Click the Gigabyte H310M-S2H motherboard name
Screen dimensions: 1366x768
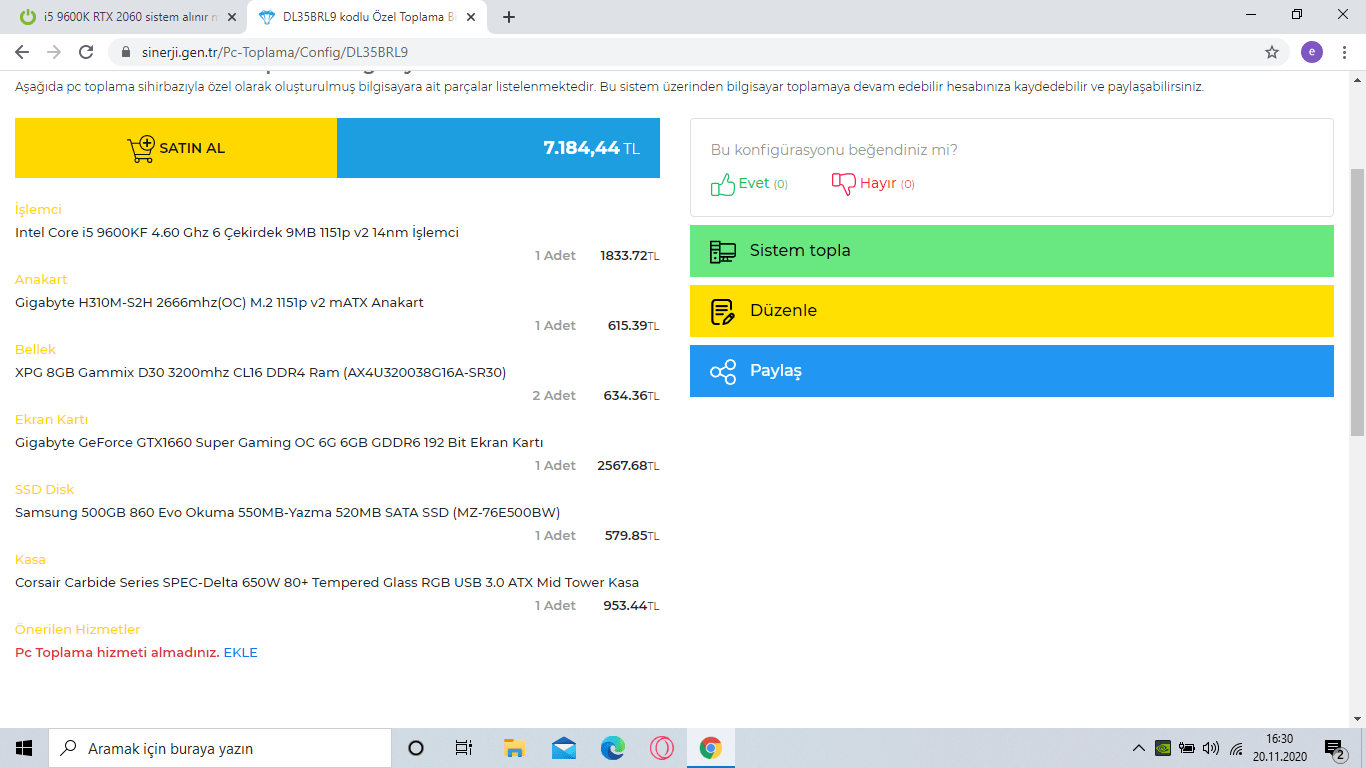219,303
